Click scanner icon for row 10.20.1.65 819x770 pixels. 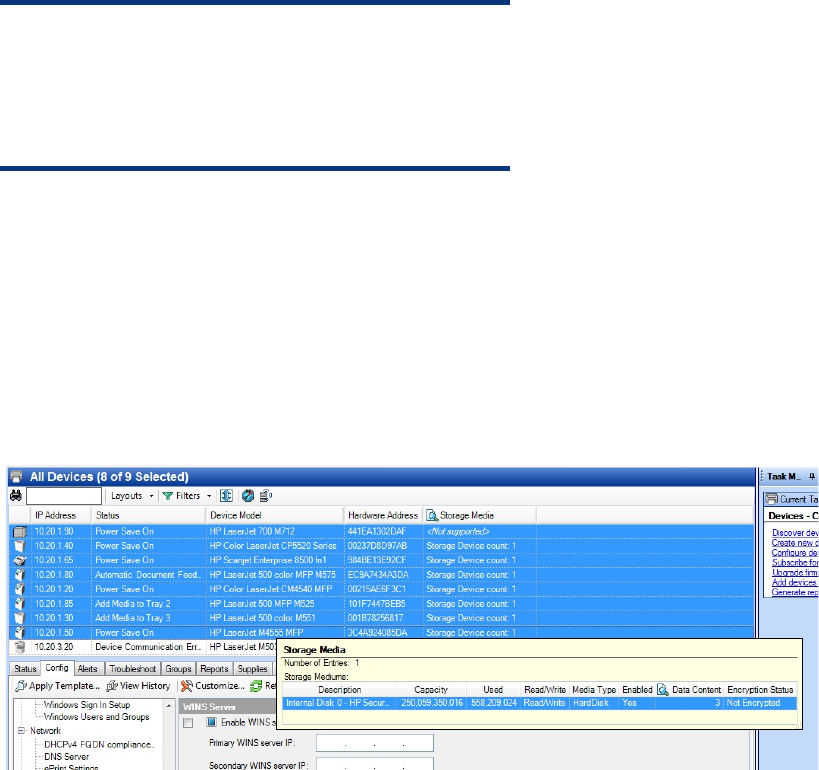click(20, 561)
